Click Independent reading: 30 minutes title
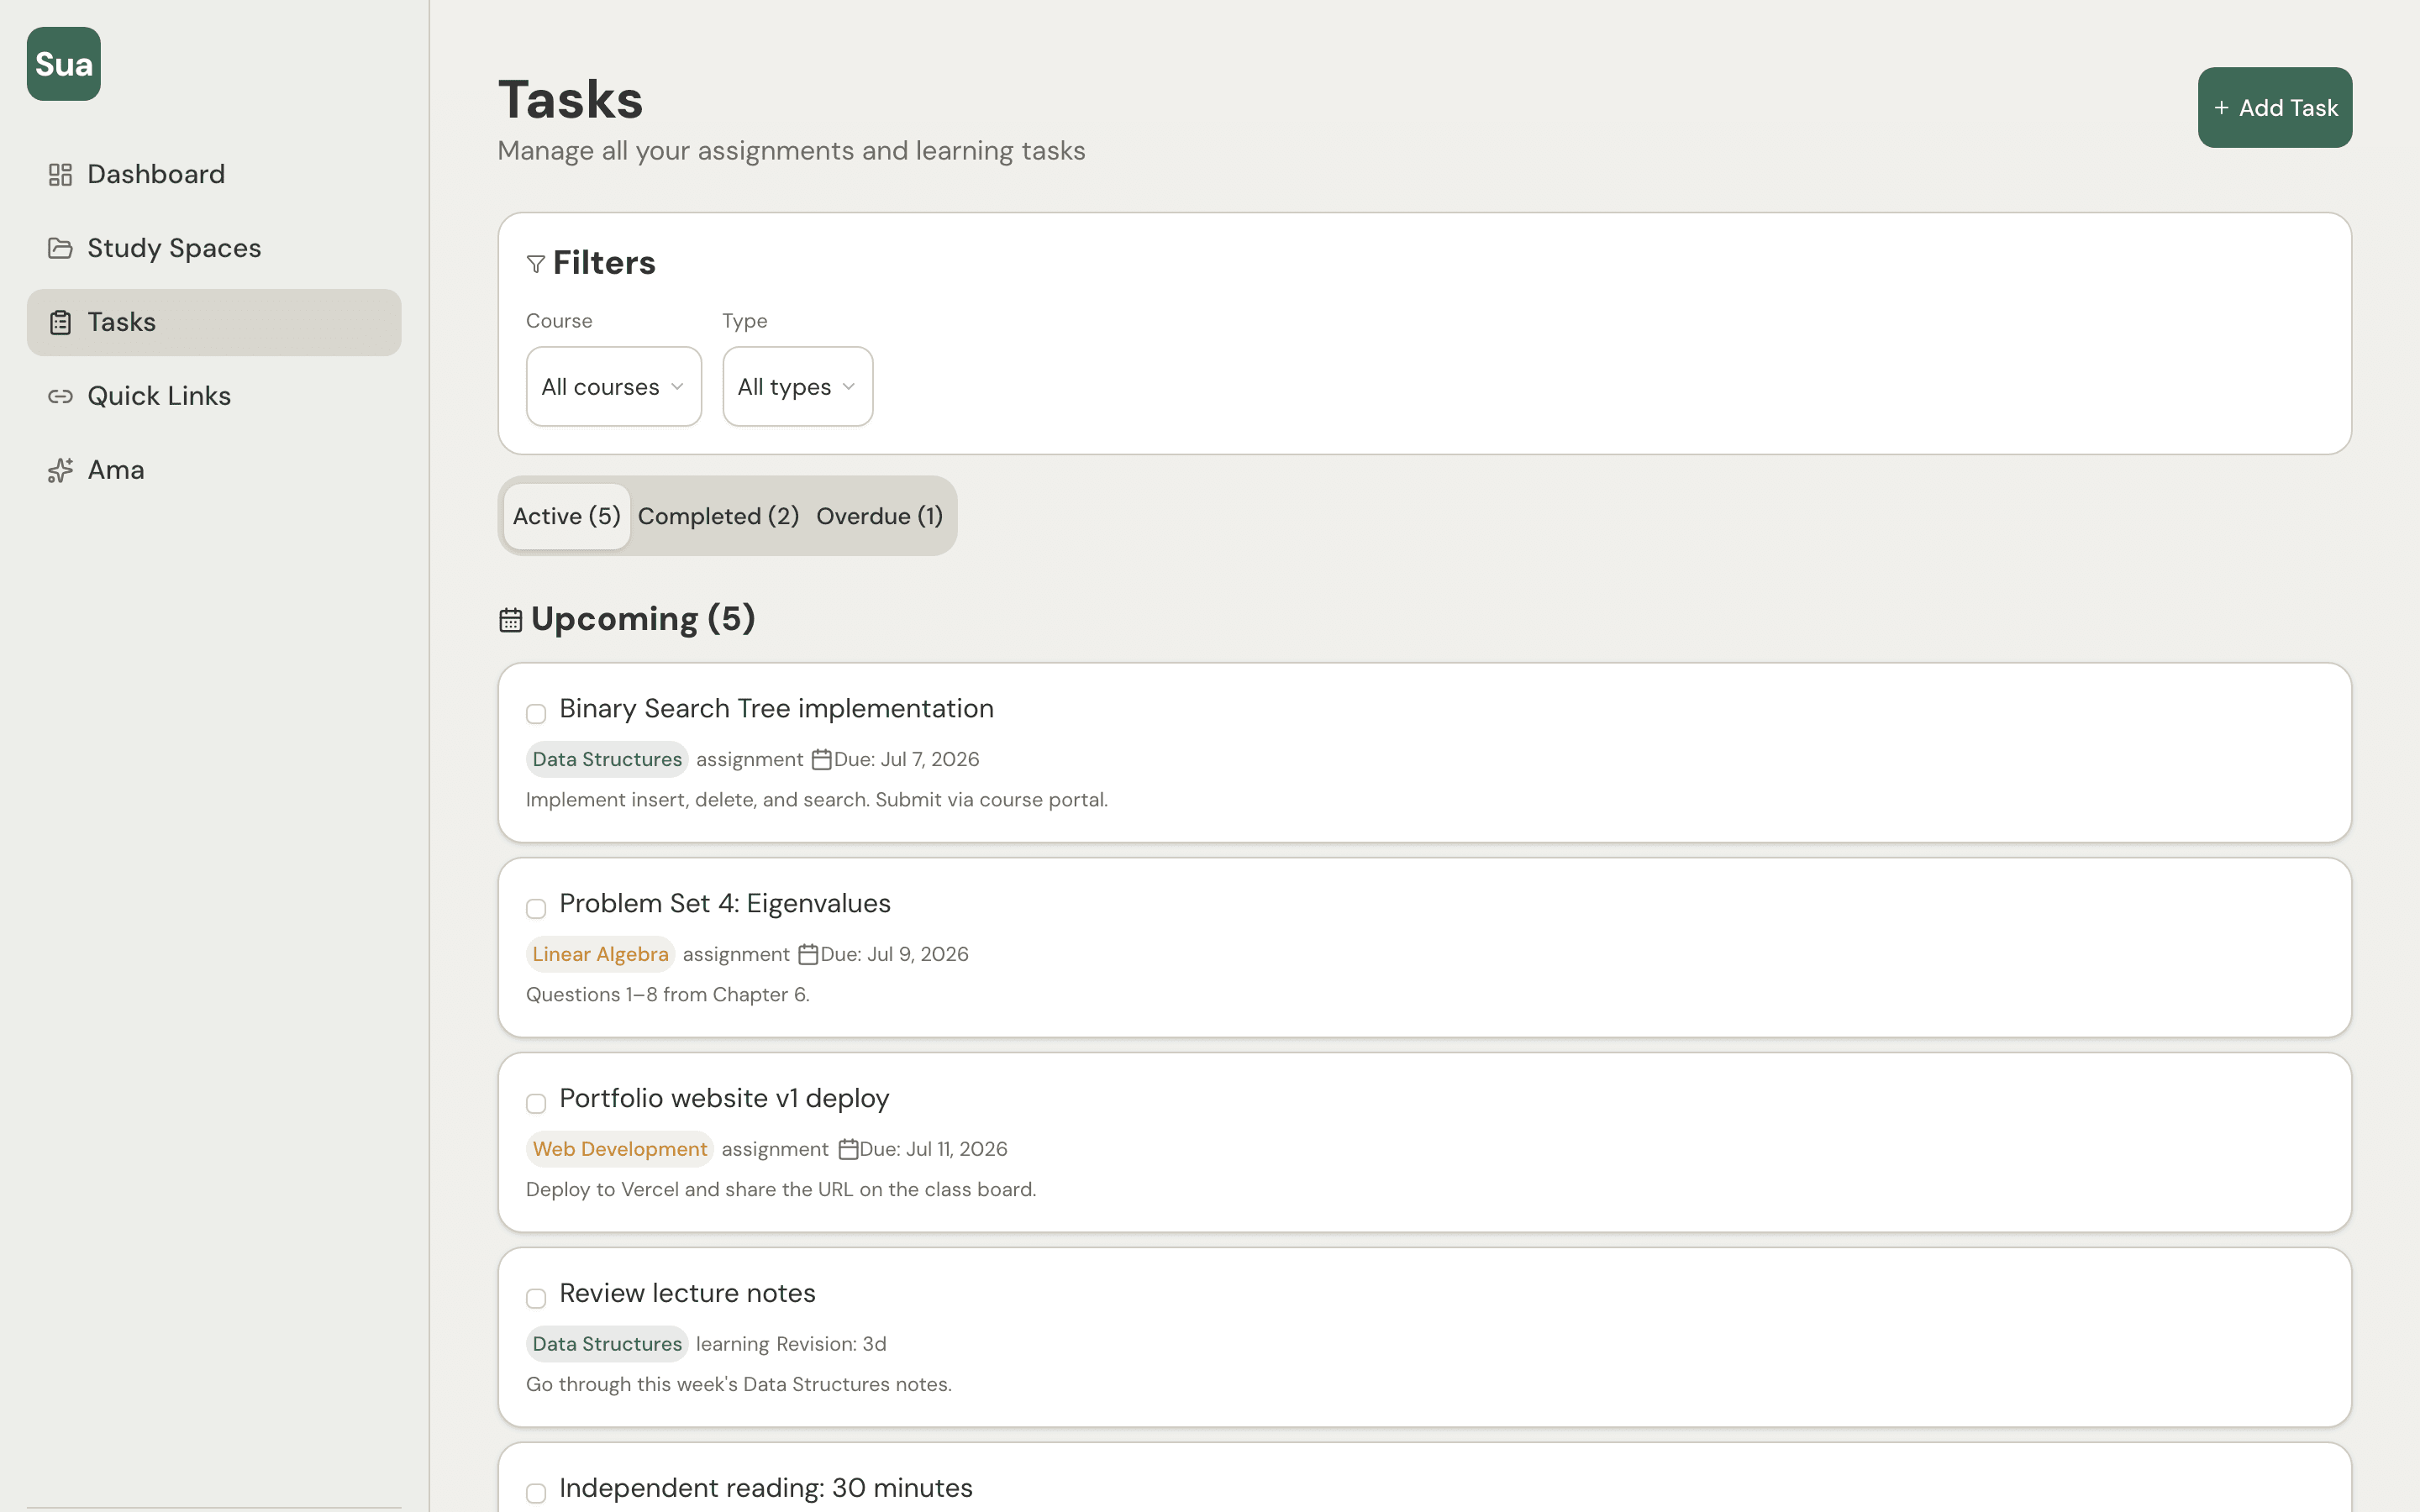 [x=766, y=1489]
